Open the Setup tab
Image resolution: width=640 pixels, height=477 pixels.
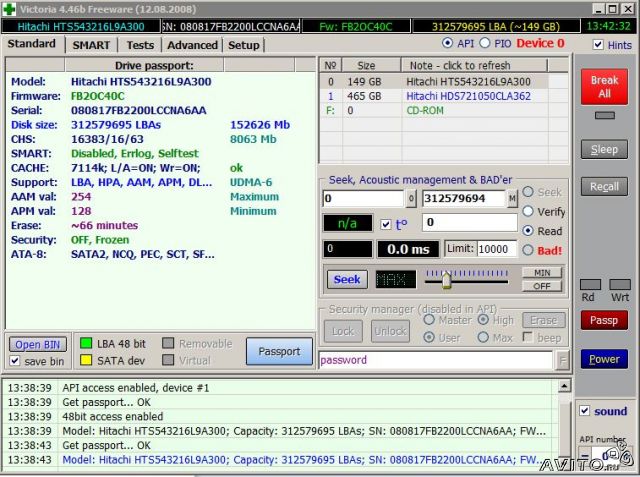(244, 45)
